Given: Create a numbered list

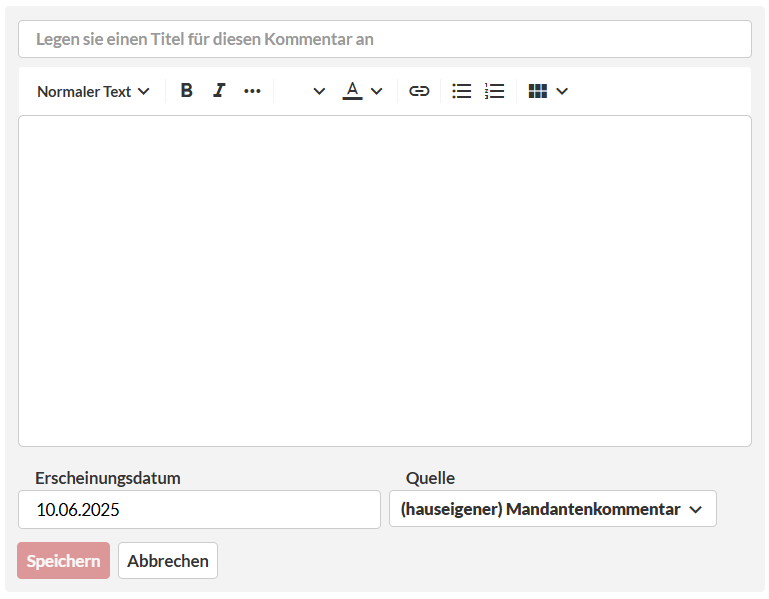Looking at the screenshot, I should [x=494, y=91].
